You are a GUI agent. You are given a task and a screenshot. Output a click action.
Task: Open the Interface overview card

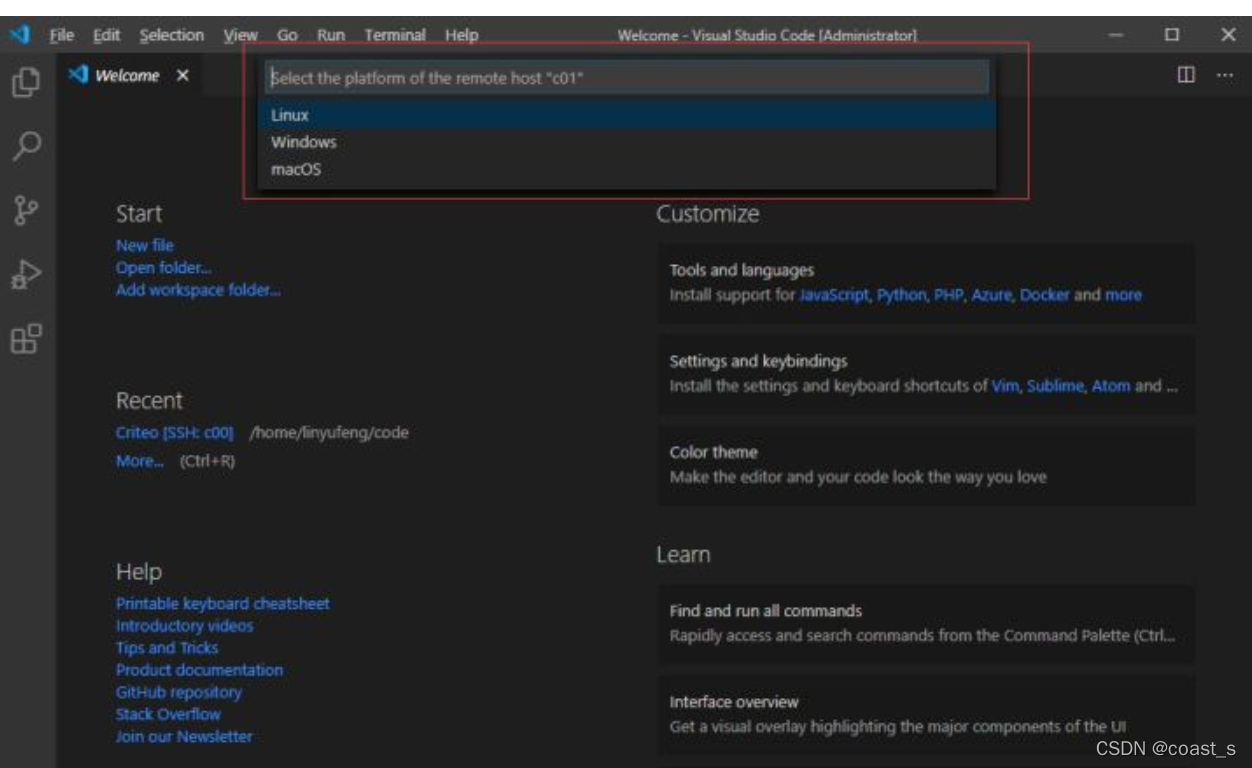coord(926,714)
